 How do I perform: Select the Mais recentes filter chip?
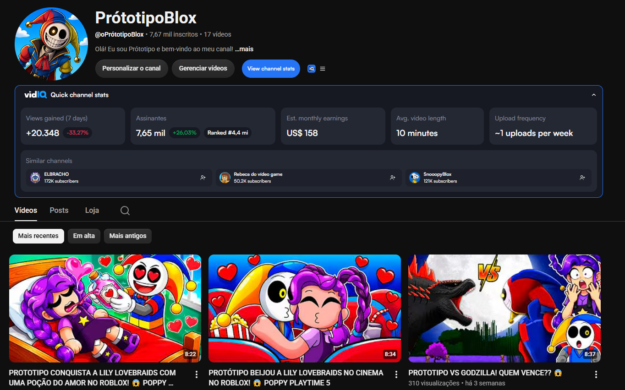pos(38,236)
